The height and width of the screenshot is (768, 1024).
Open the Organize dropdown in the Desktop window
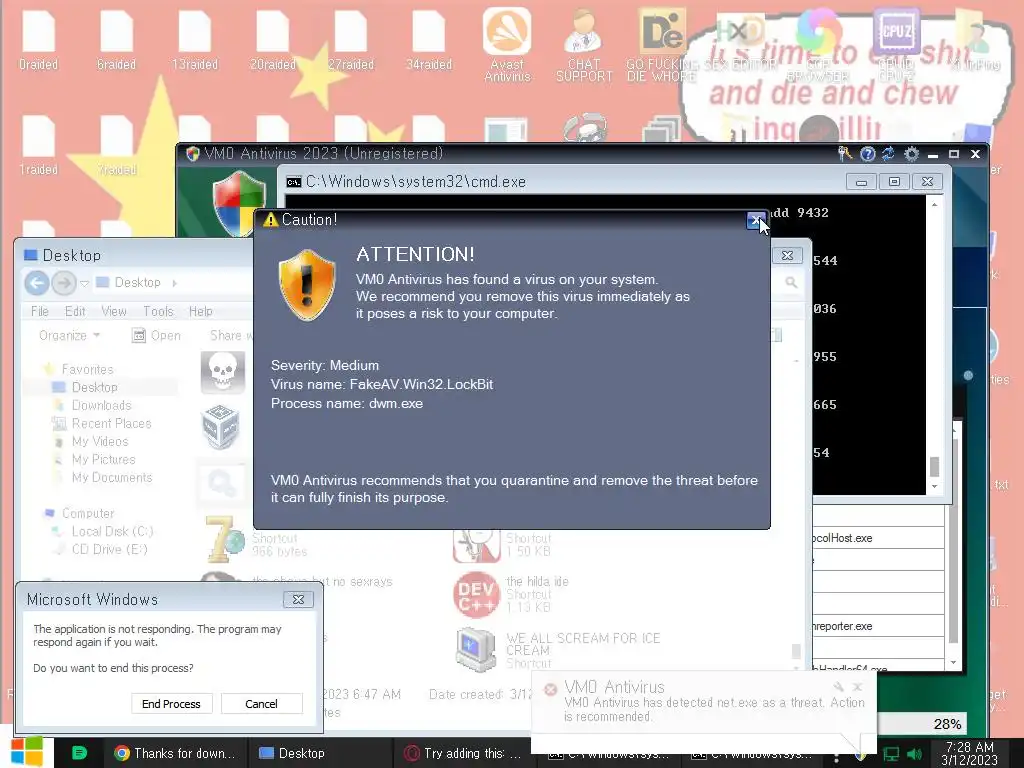pyautogui.click(x=69, y=335)
